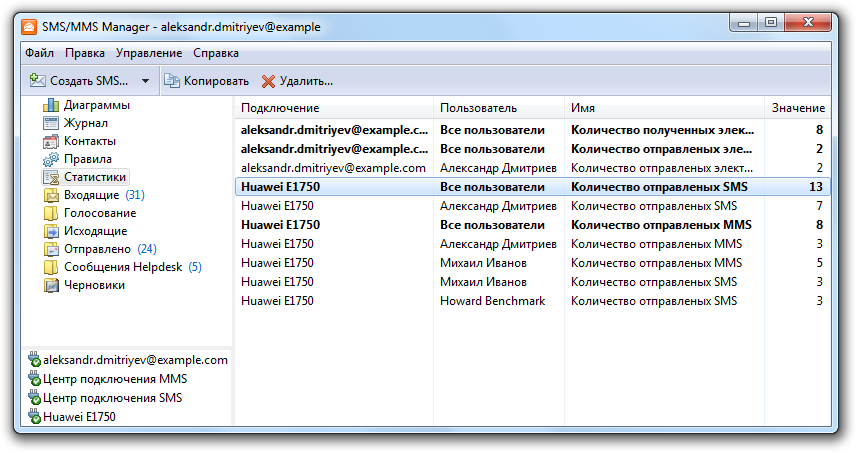Sort by the Значение column header
This screenshot has width=857, height=453.
point(798,107)
